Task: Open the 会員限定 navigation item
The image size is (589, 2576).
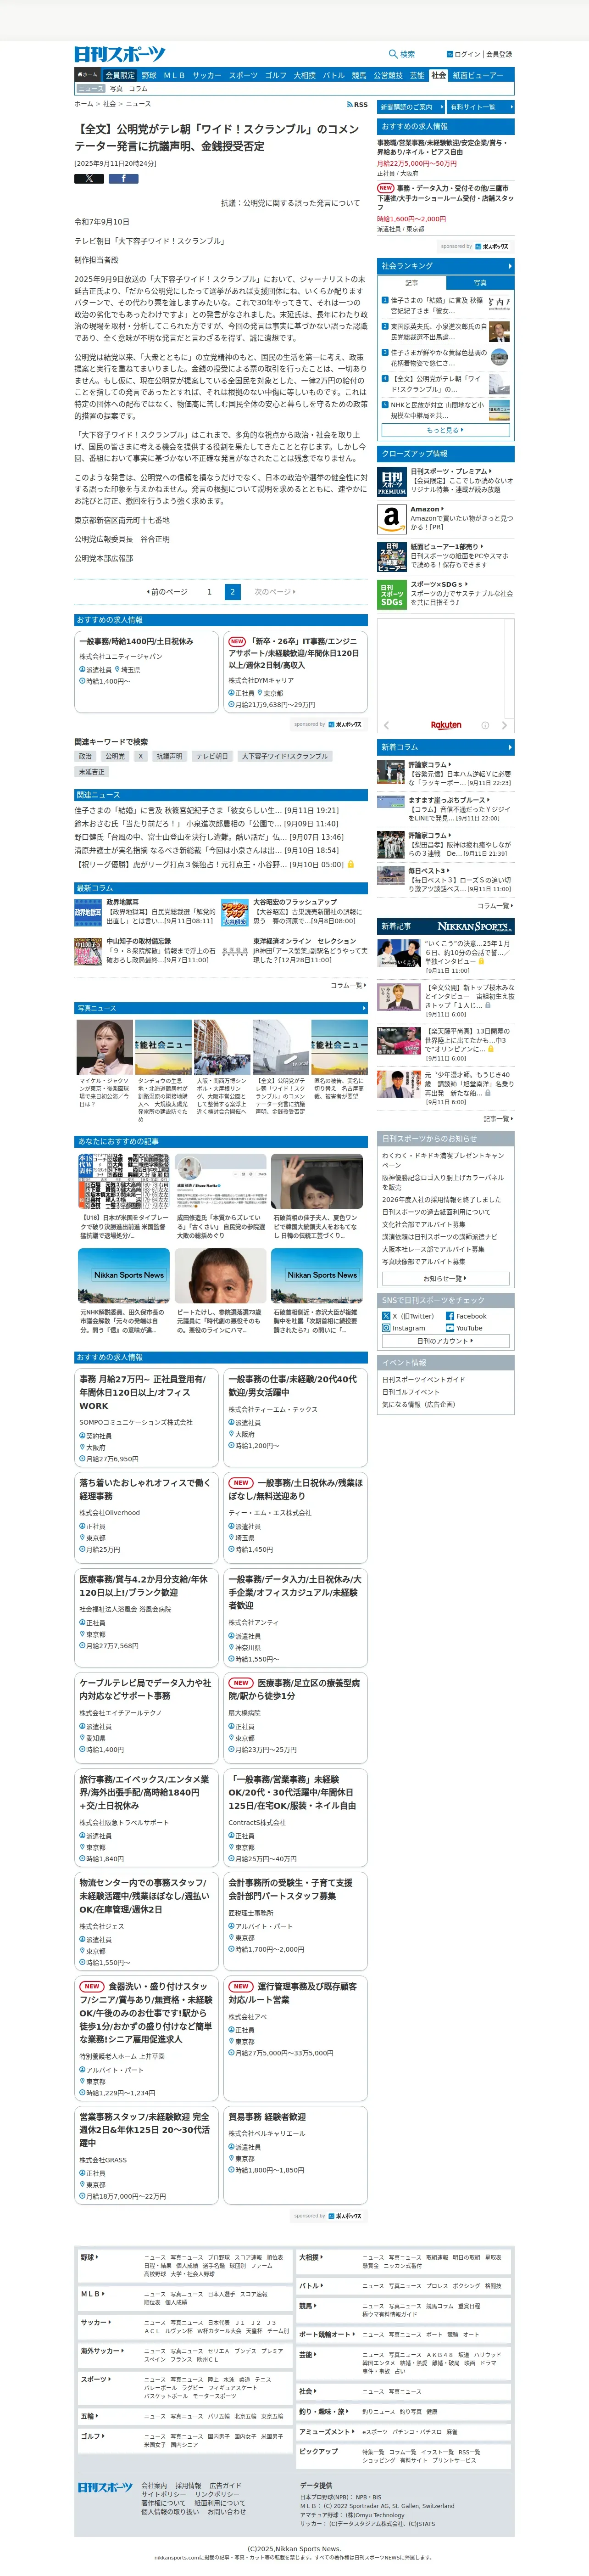Action: tap(120, 75)
